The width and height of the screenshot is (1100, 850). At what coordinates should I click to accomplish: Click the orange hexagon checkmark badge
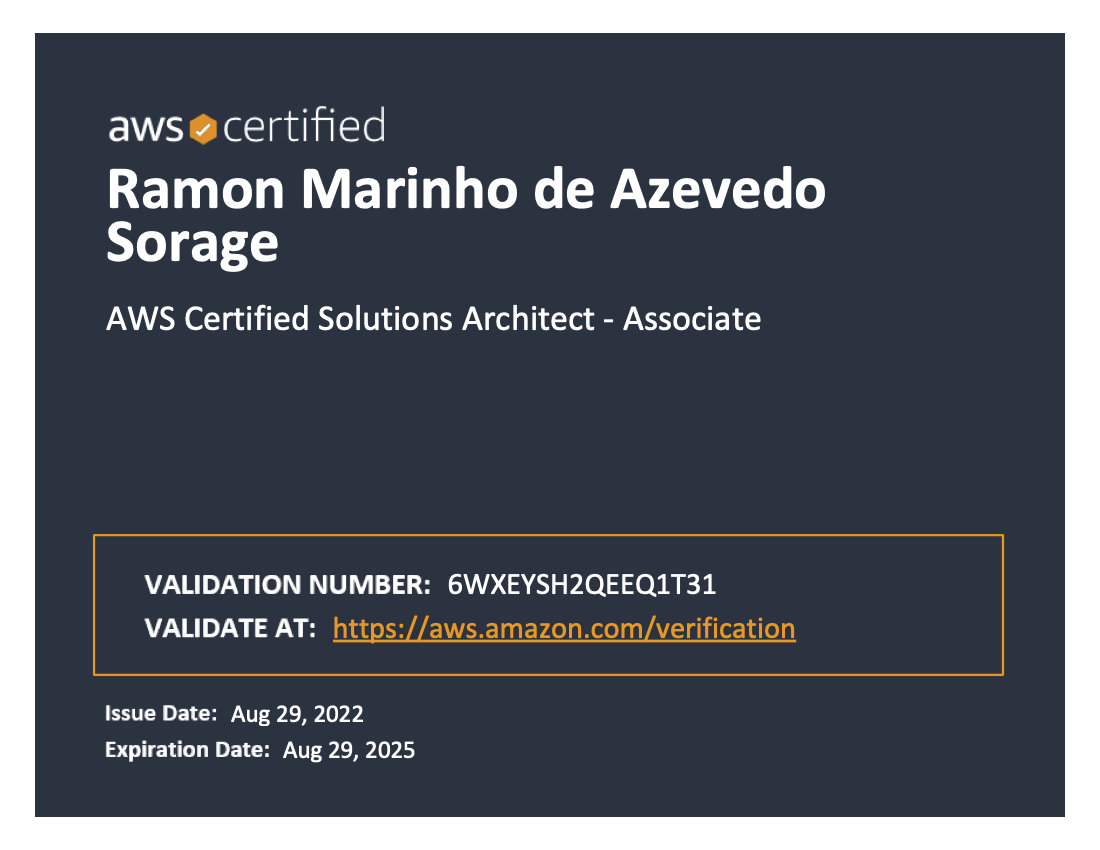pos(203,129)
